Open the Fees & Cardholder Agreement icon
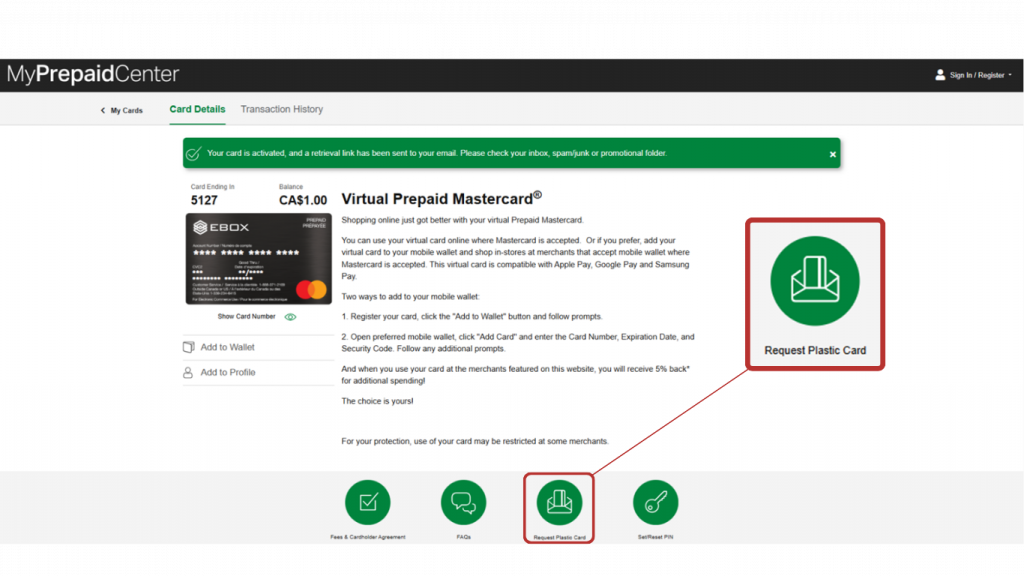The width and height of the screenshot is (1024, 576). (367, 502)
